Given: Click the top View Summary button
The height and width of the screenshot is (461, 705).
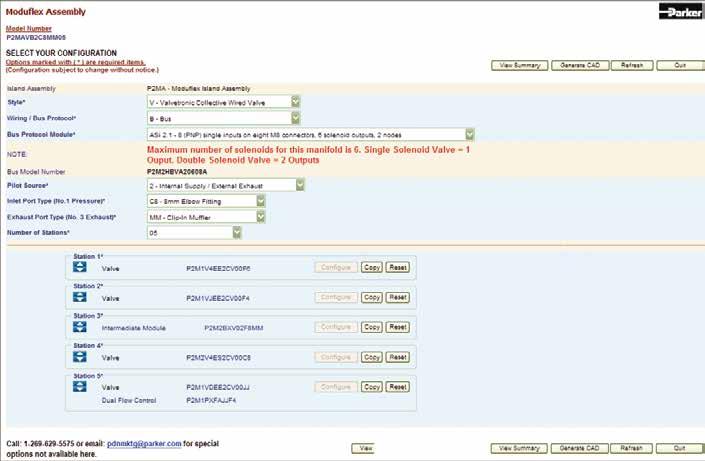Looking at the screenshot, I should click(519, 65).
